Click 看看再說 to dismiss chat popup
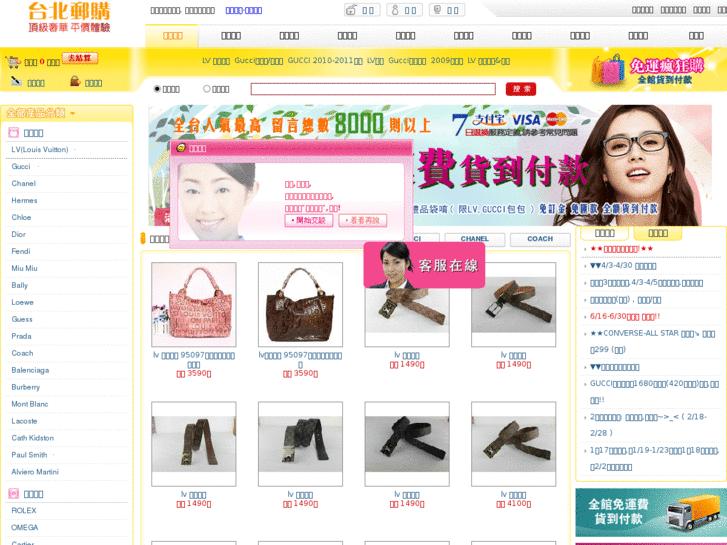The height and width of the screenshot is (545, 727). click(x=363, y=220)
